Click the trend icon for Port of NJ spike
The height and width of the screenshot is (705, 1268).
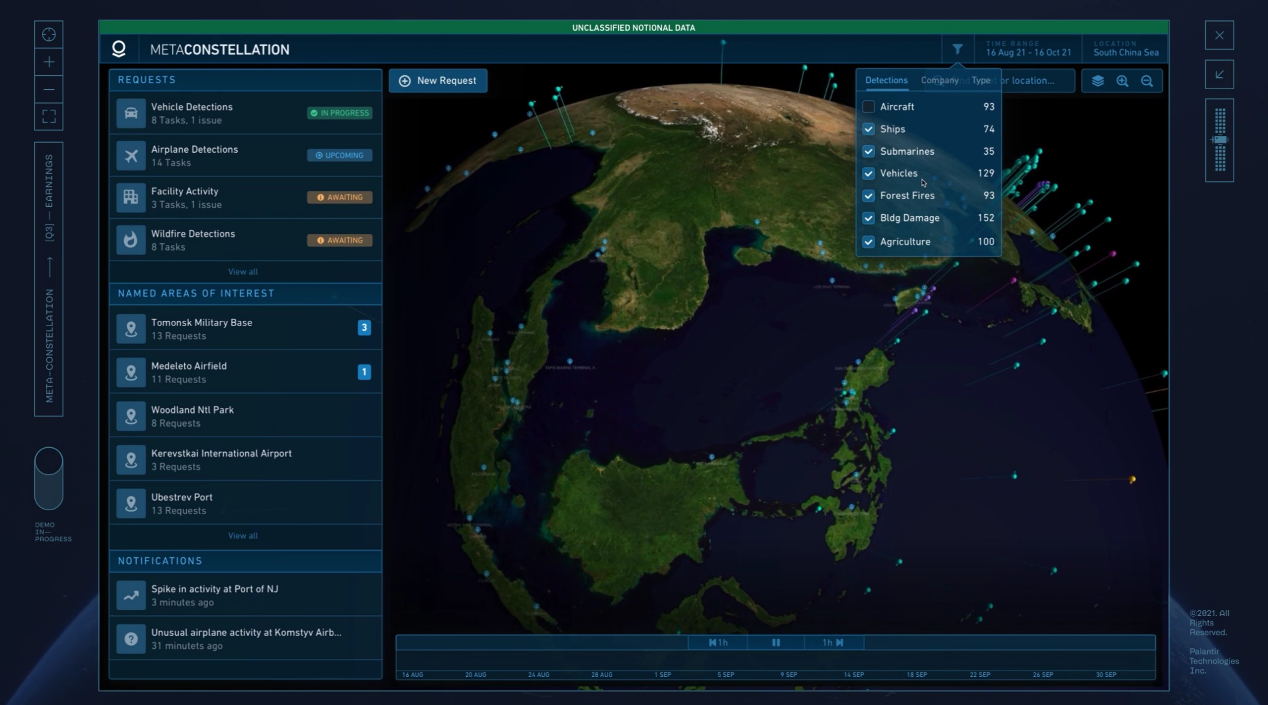131,595
